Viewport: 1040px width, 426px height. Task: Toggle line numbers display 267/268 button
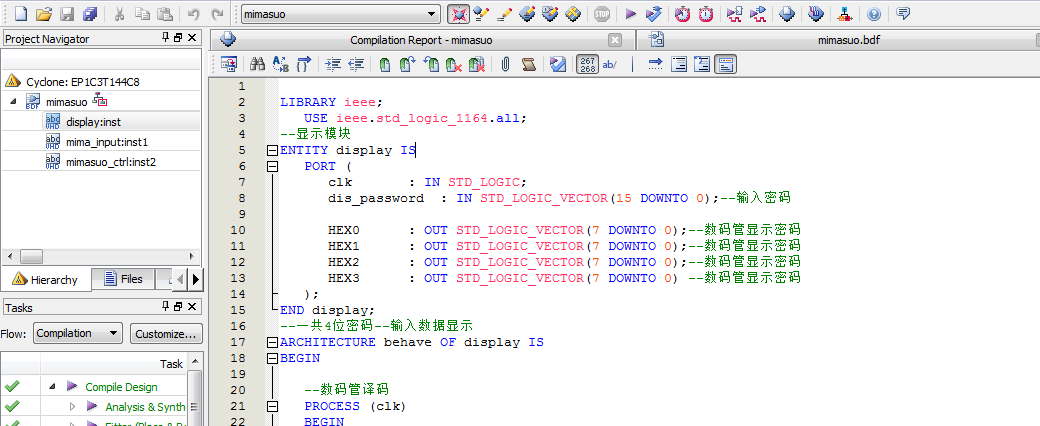[588, 64]
